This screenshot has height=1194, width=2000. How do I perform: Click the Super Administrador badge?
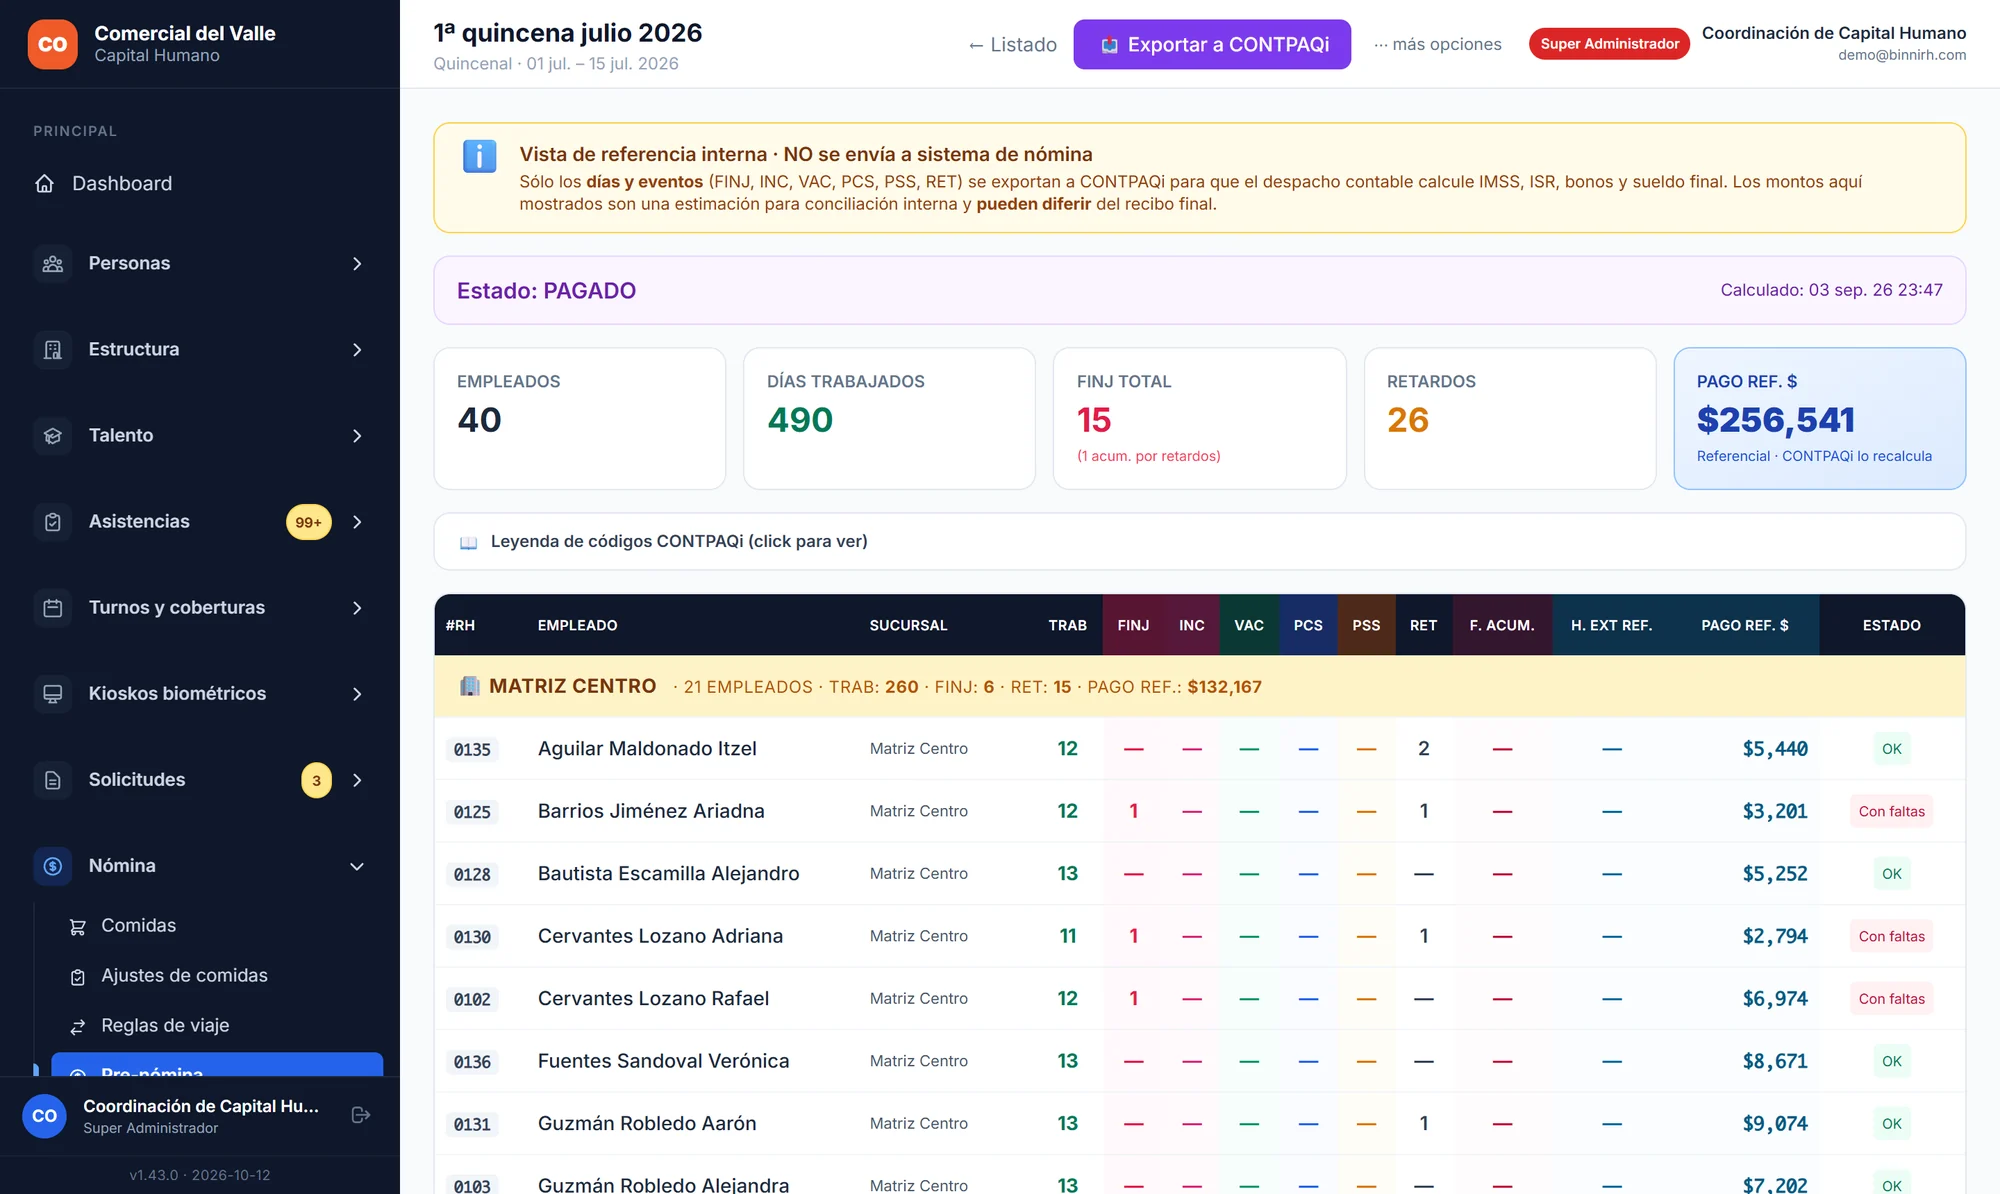pos(1609,44)
